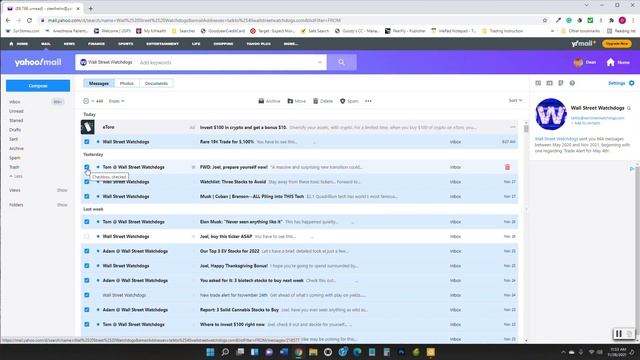
Task: Open the calendar panel icon
Action: (x=549, y=83)
